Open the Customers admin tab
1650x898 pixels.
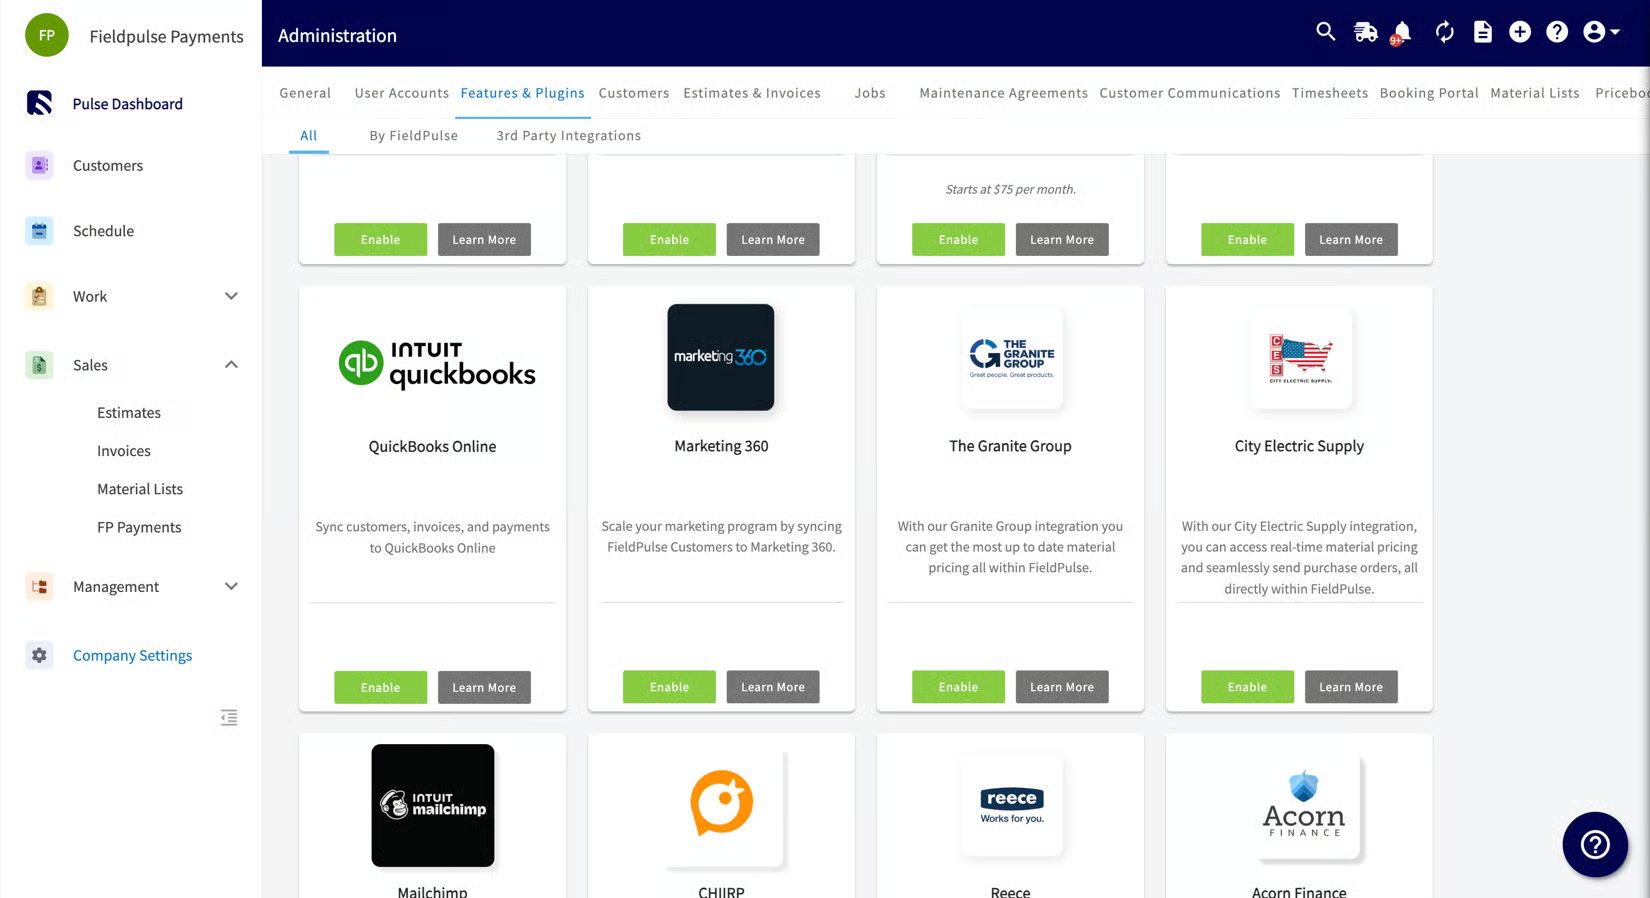pyautogui.click(x=634, y=93)
